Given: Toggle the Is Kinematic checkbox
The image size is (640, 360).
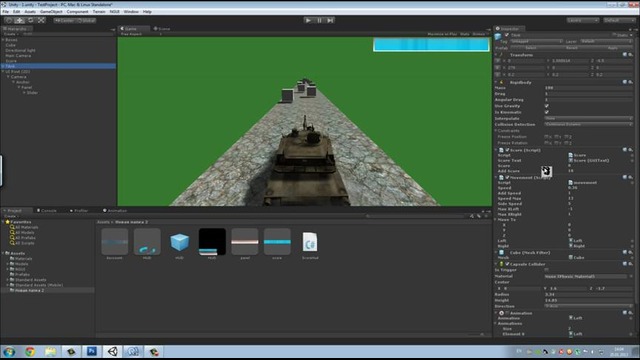Looking at the screenshot, I should coord(547,112).
